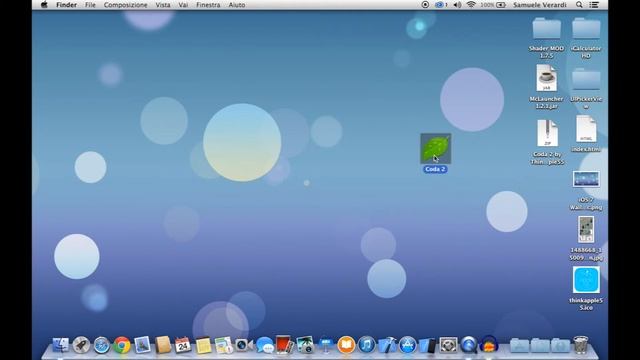640x360 pixels.
Task: Open the brown Contacts book in Dock
Action: (x=162, y=345)
